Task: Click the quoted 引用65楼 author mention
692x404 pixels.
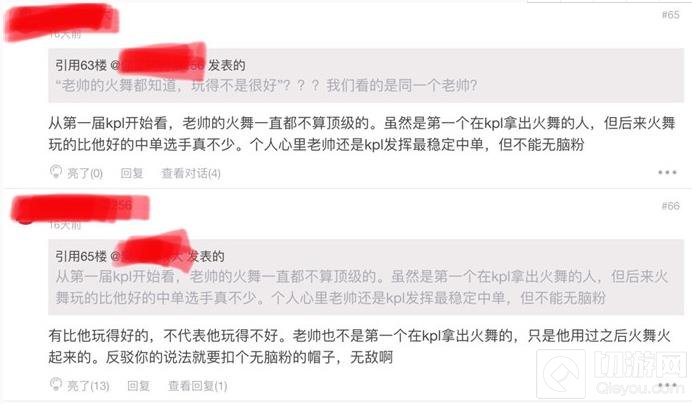Action: [x=148, y=255]
